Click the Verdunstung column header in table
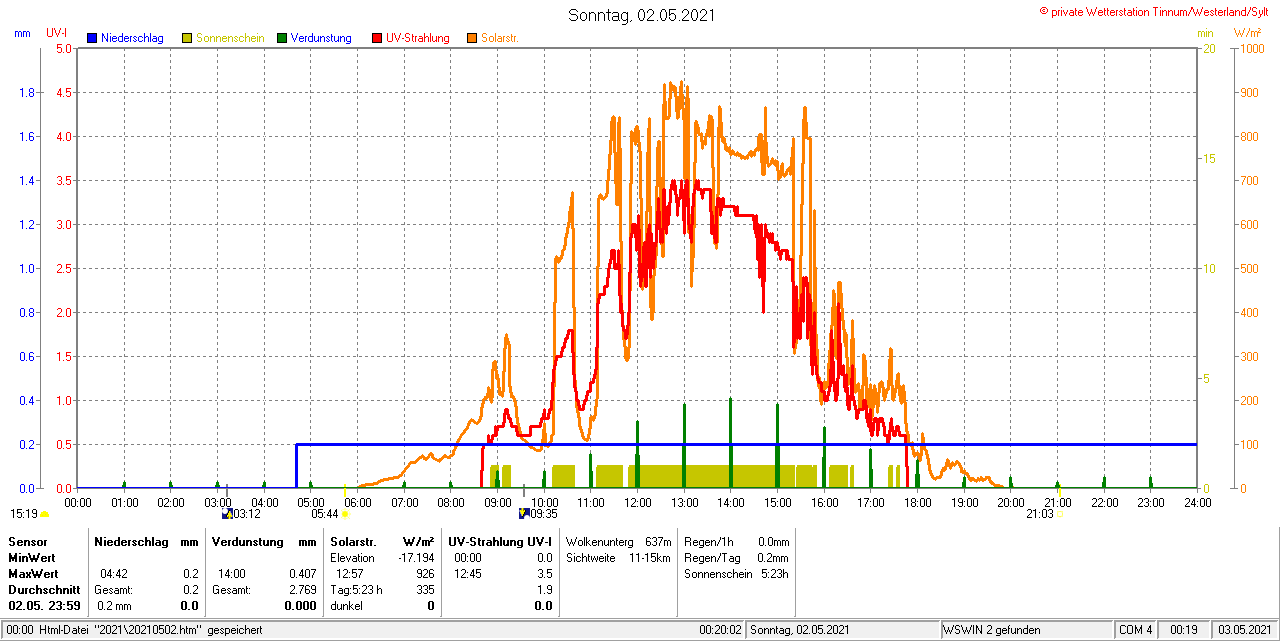Viewport: 1280px width, 641px height. click(248, 541)
